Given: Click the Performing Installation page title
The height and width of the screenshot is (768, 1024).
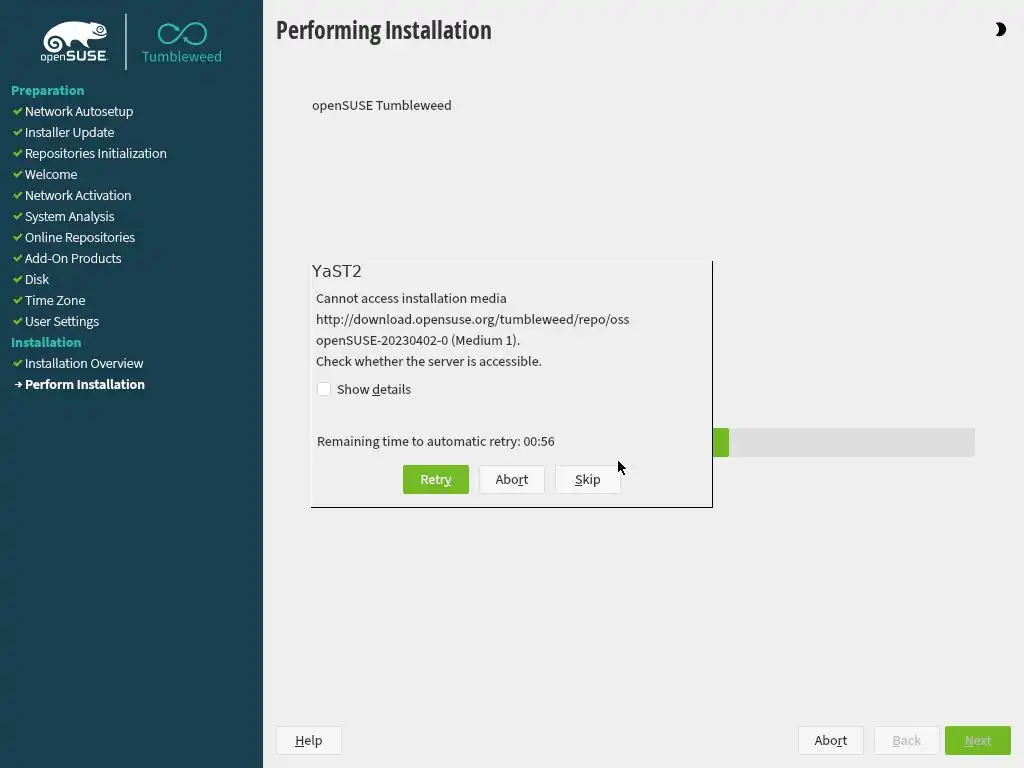Looking at the screenshot, I should [384, 31].
